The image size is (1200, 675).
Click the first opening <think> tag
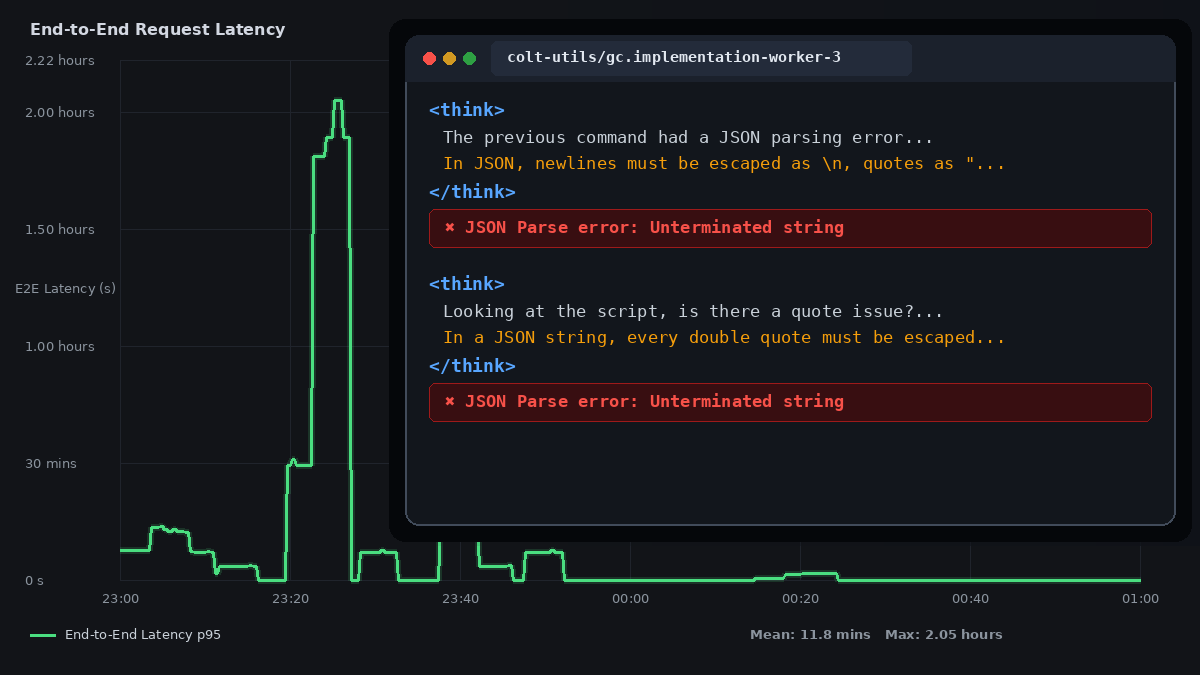pyautogui.click(x=467, y=110)
